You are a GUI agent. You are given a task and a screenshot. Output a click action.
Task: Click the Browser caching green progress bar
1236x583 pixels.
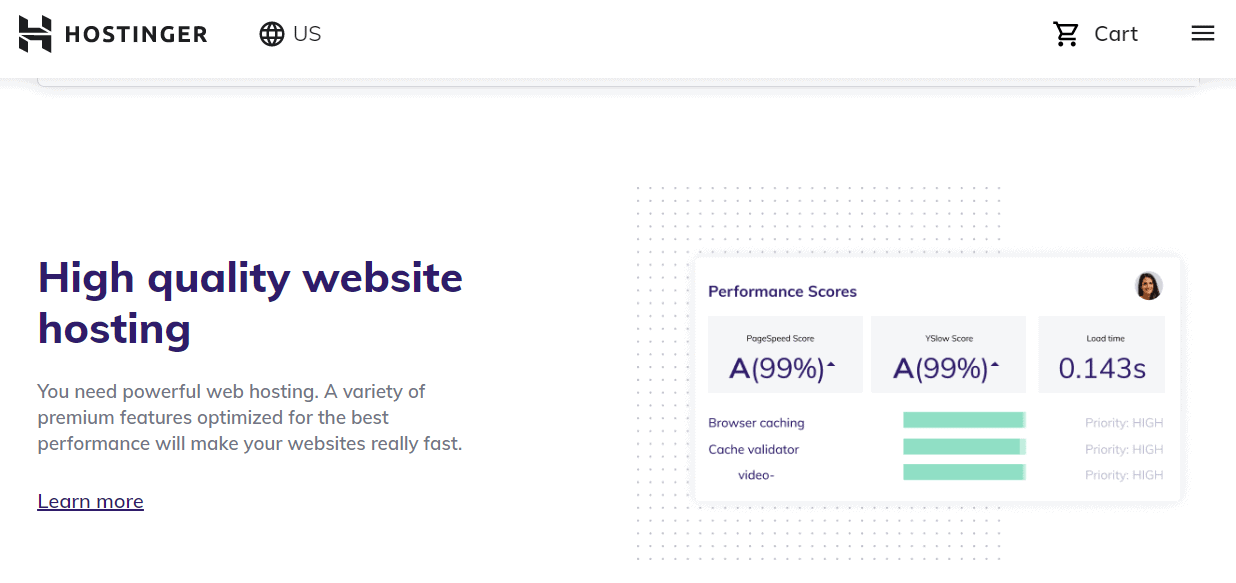click(x=964, y=420)
